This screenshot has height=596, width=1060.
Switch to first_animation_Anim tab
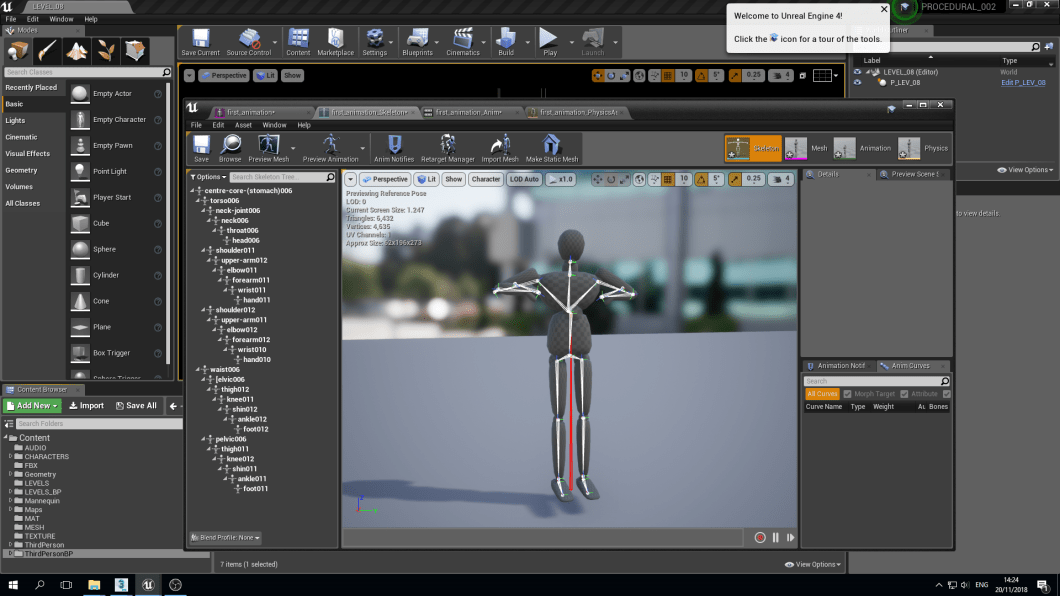[470, 112]
